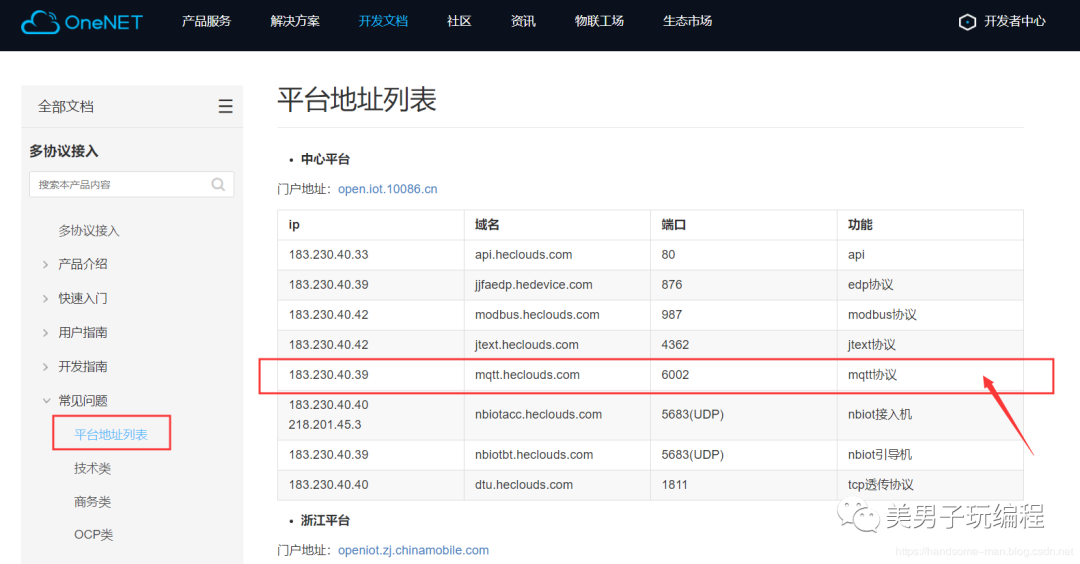Expand the 快速入门 chevron
Screen dimensions: 1080x564
point(45,299)
